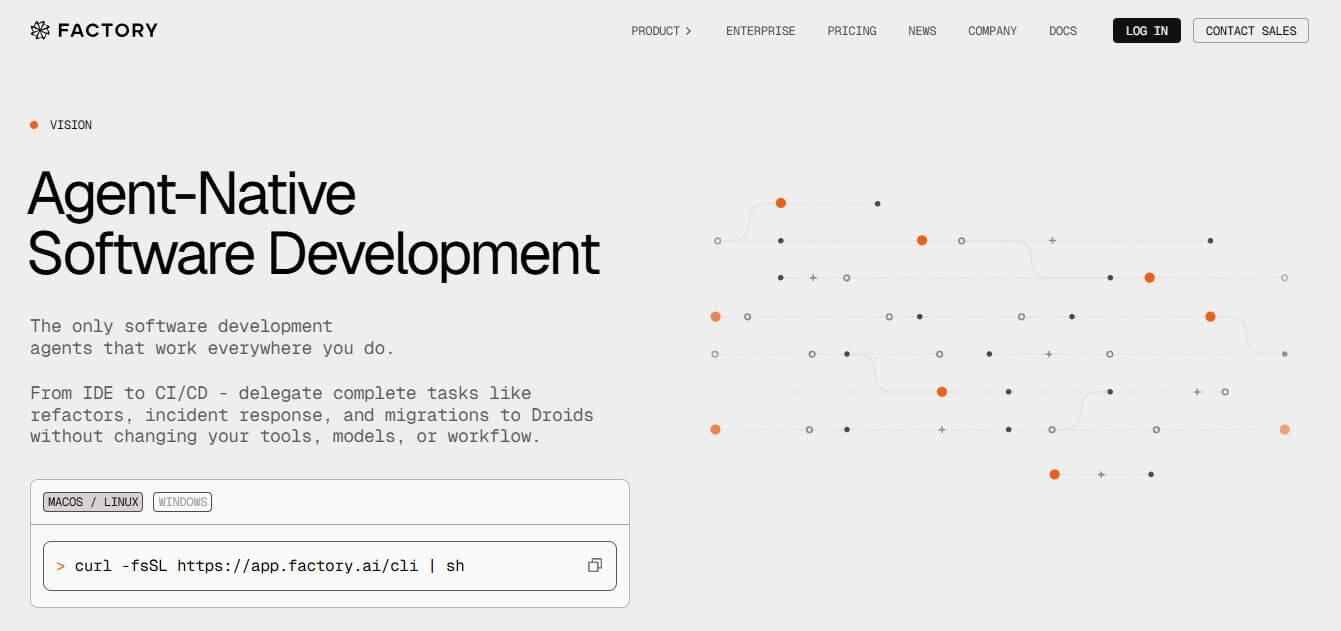Expand the chevron next to PRODUCT
The image size is (1341, 631).
pyautogui.click(x=688, y=31)
